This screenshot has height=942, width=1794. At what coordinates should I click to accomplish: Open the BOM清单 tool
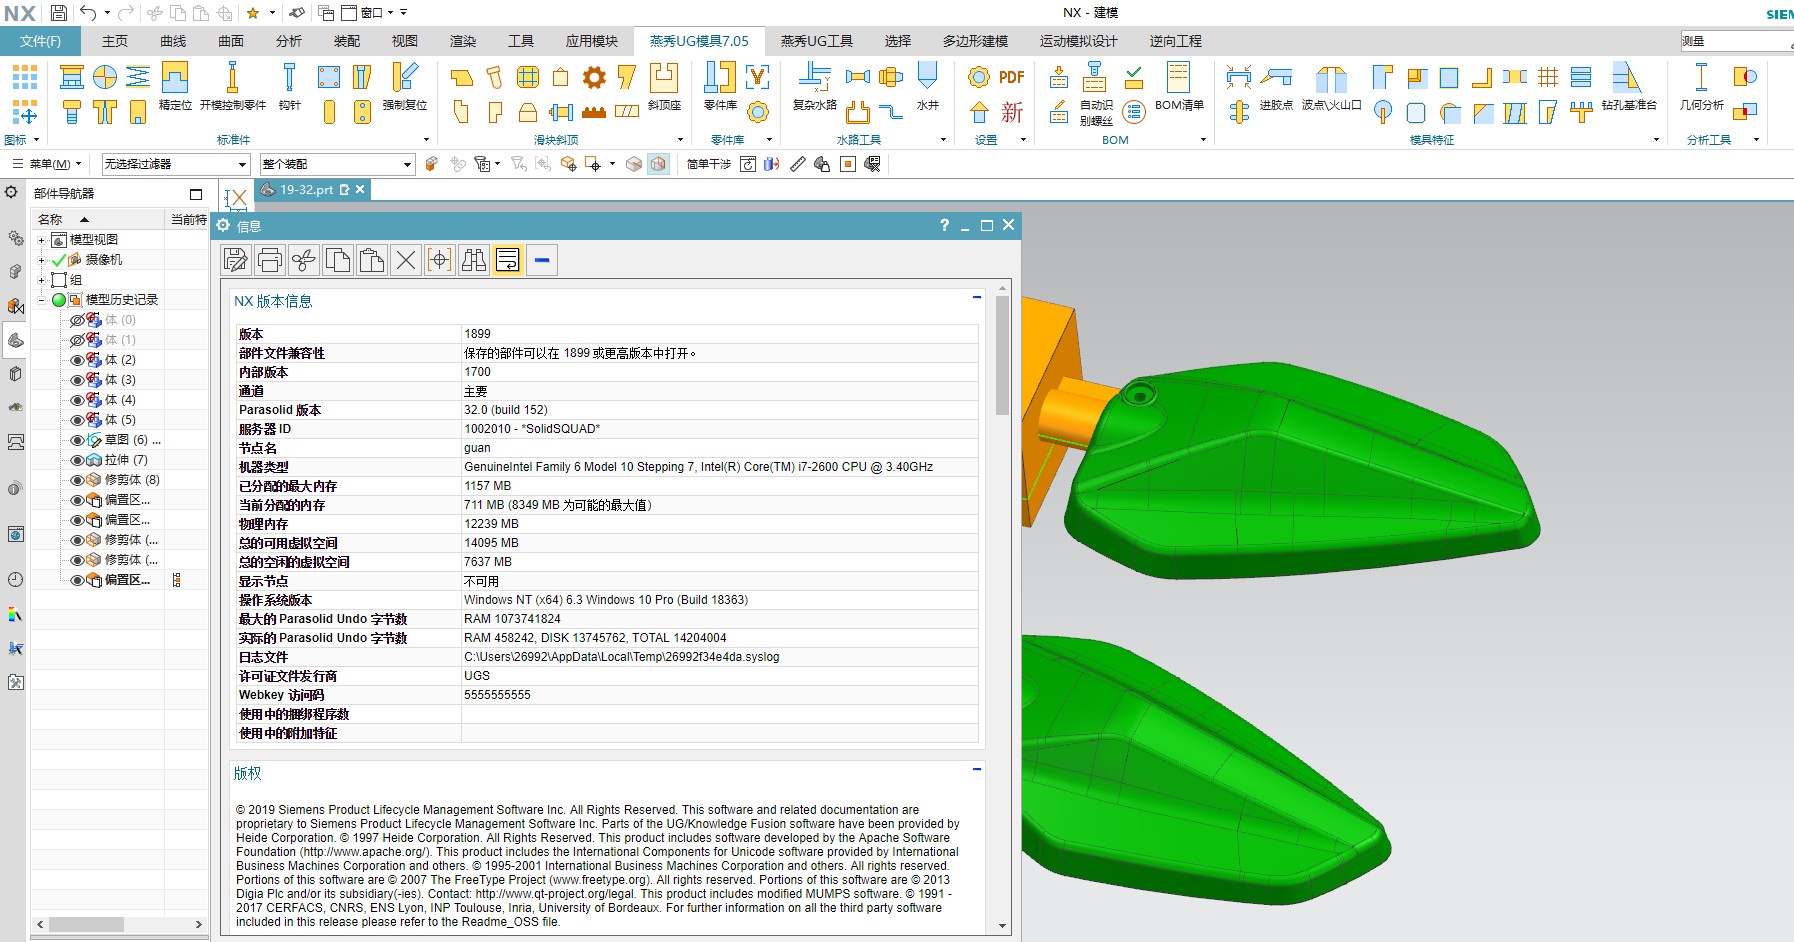click(1178, 78)
